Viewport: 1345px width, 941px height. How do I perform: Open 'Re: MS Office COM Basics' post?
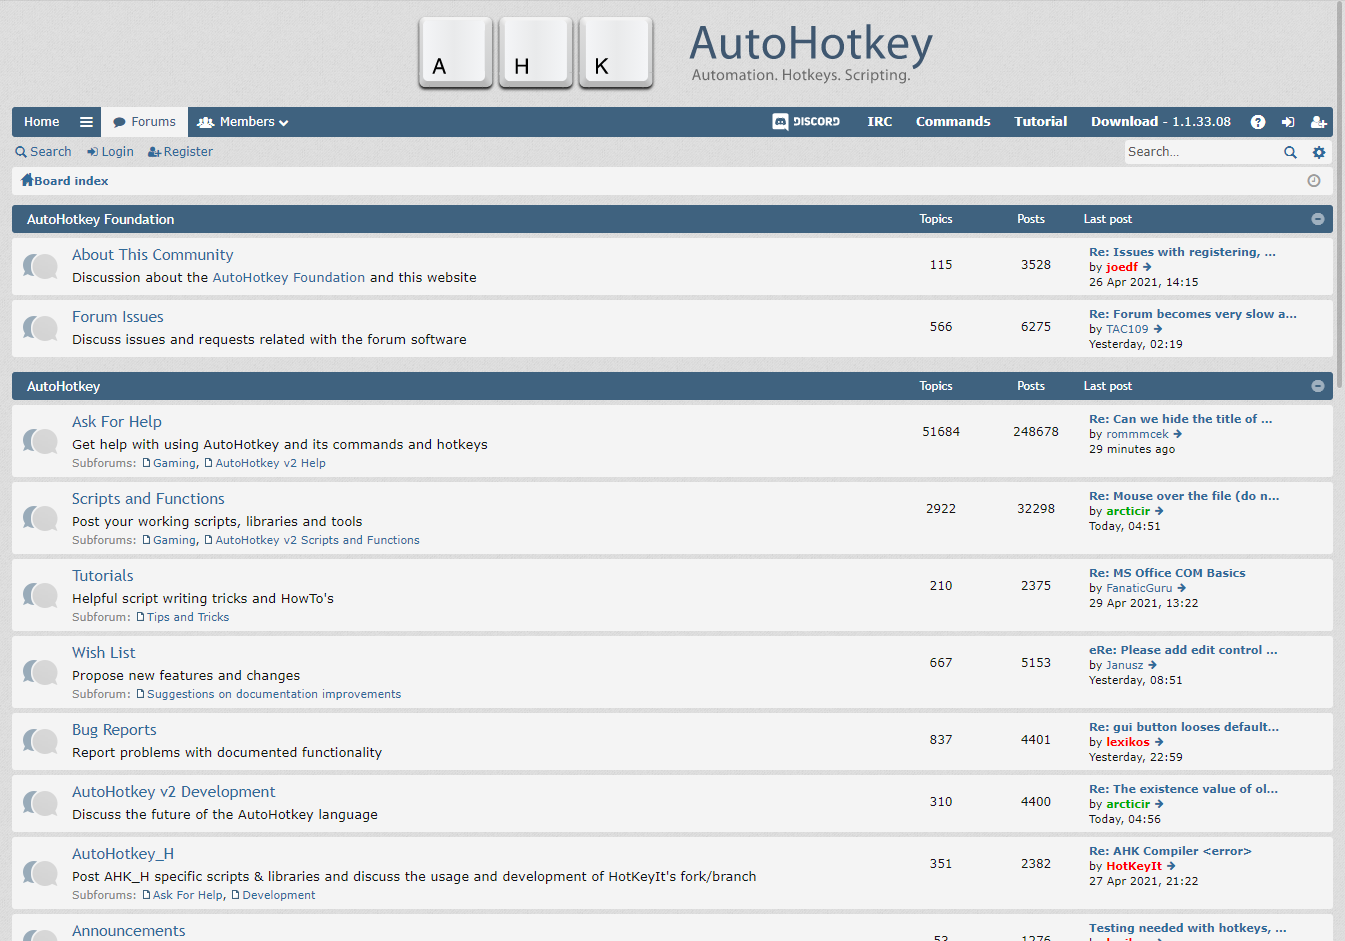1167,573
